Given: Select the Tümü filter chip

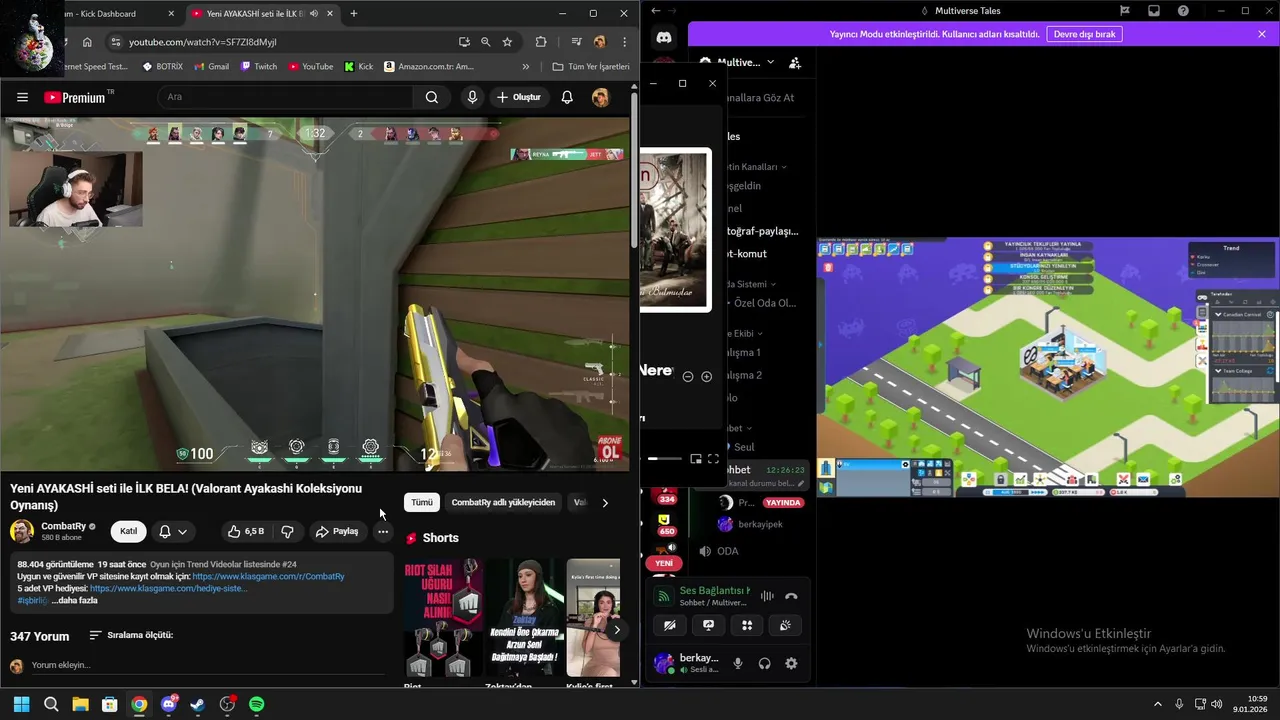Looking at the screenshot, I should click(422, 502).
